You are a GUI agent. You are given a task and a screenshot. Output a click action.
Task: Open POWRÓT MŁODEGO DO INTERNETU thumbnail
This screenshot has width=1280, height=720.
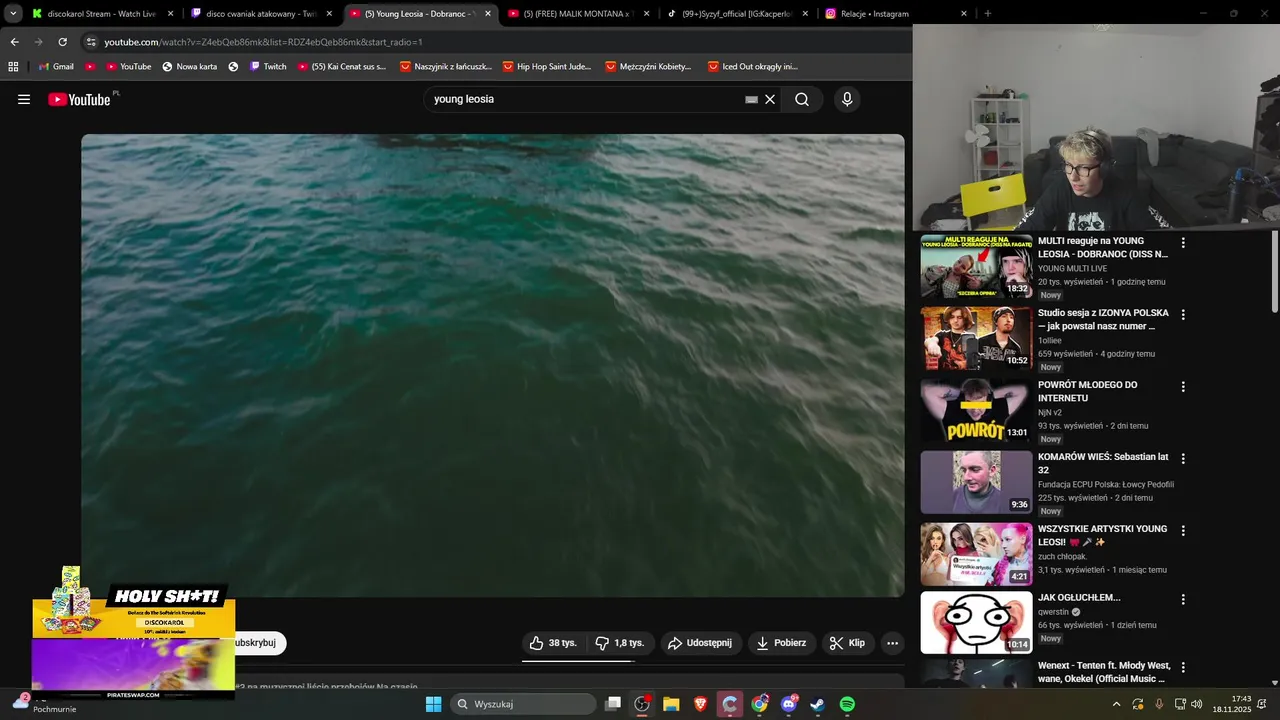pyautogui.click(x=976, y=410)
